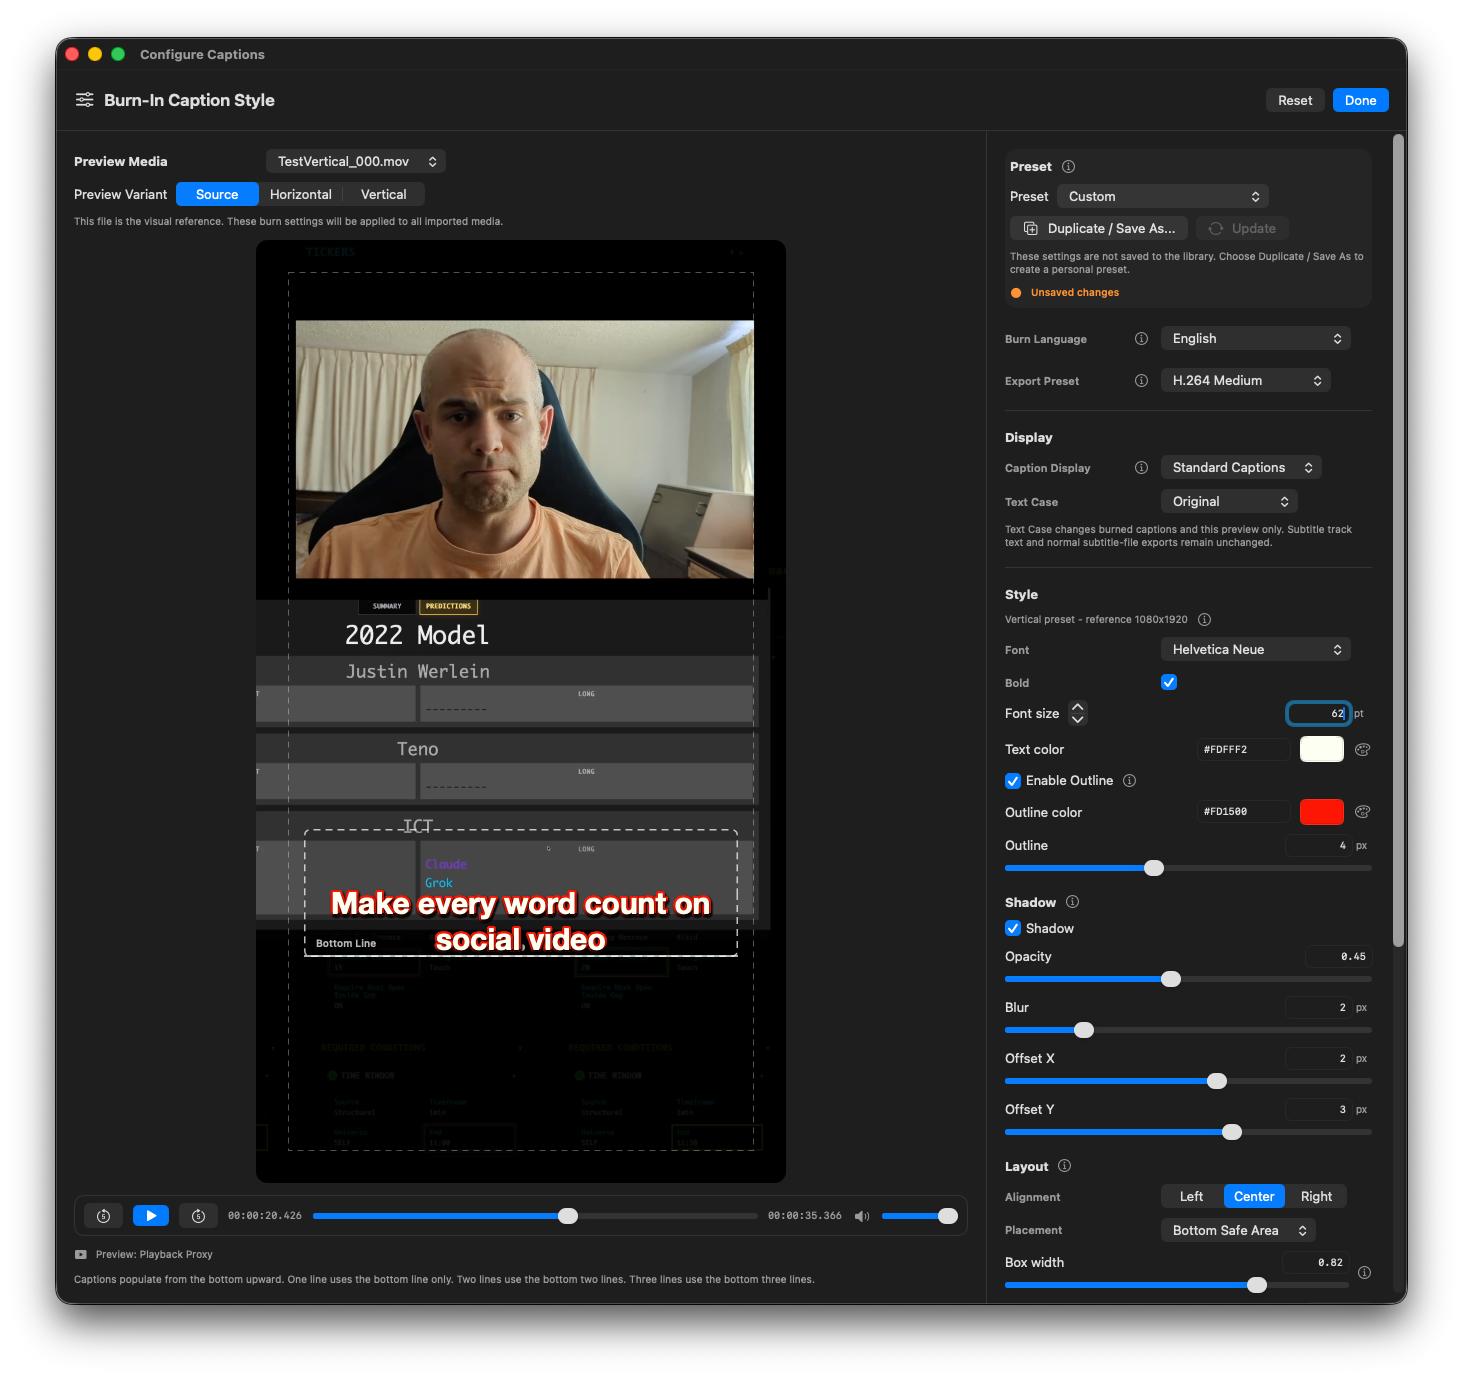This screenshot has width=1463, height=1378.
Task: Click the skip-forward button right of play
Action: coord(198,1216)
